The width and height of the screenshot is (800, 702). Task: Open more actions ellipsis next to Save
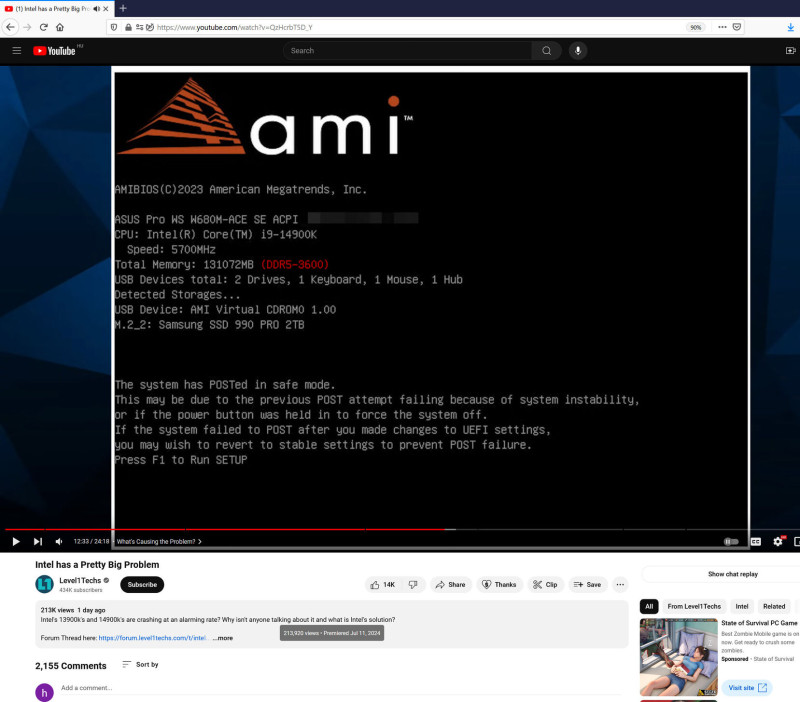(x=620, y=585)
